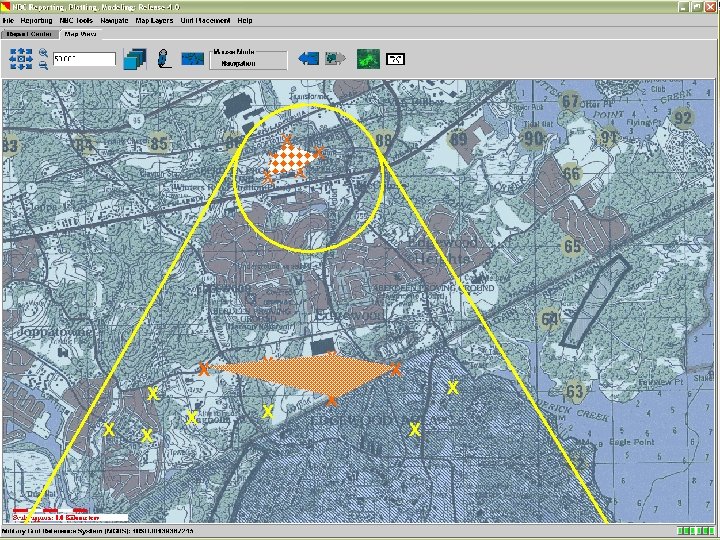
Task: Click the pointer tool icon
Action: [x=163, y=59]
